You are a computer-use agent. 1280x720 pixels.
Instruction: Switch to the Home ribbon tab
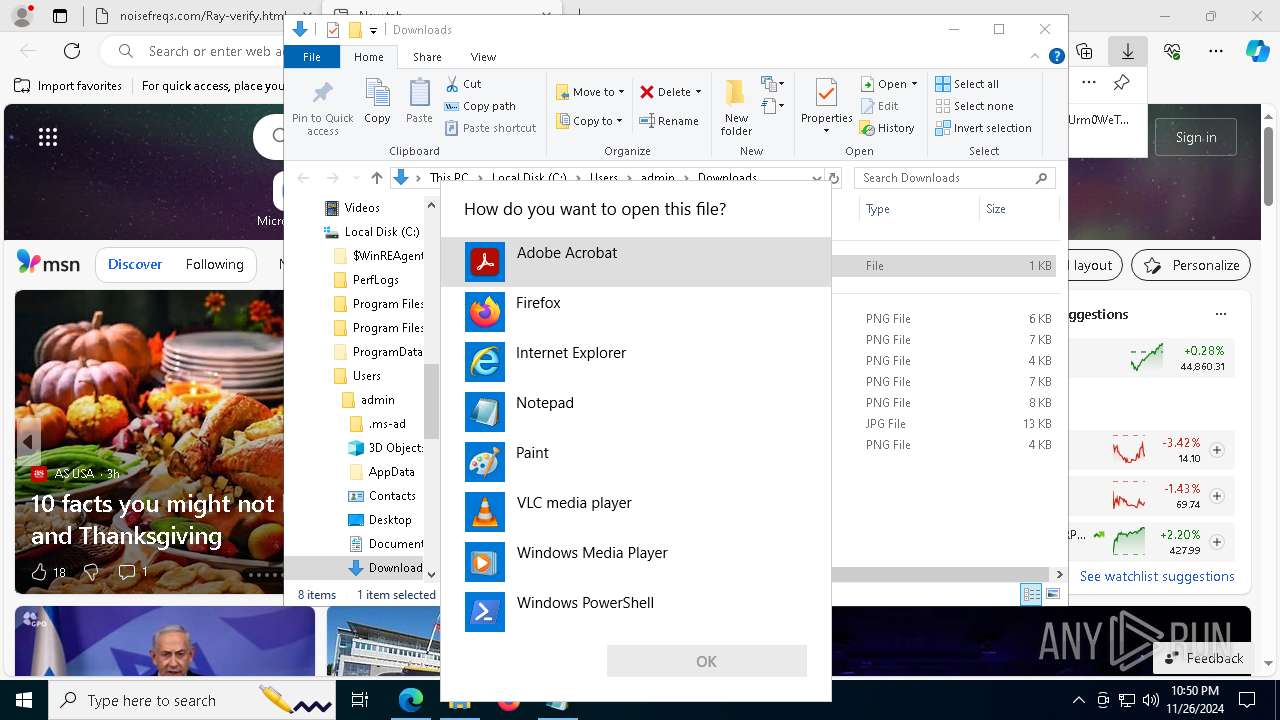pyautogui.click(x=368, y=57)
